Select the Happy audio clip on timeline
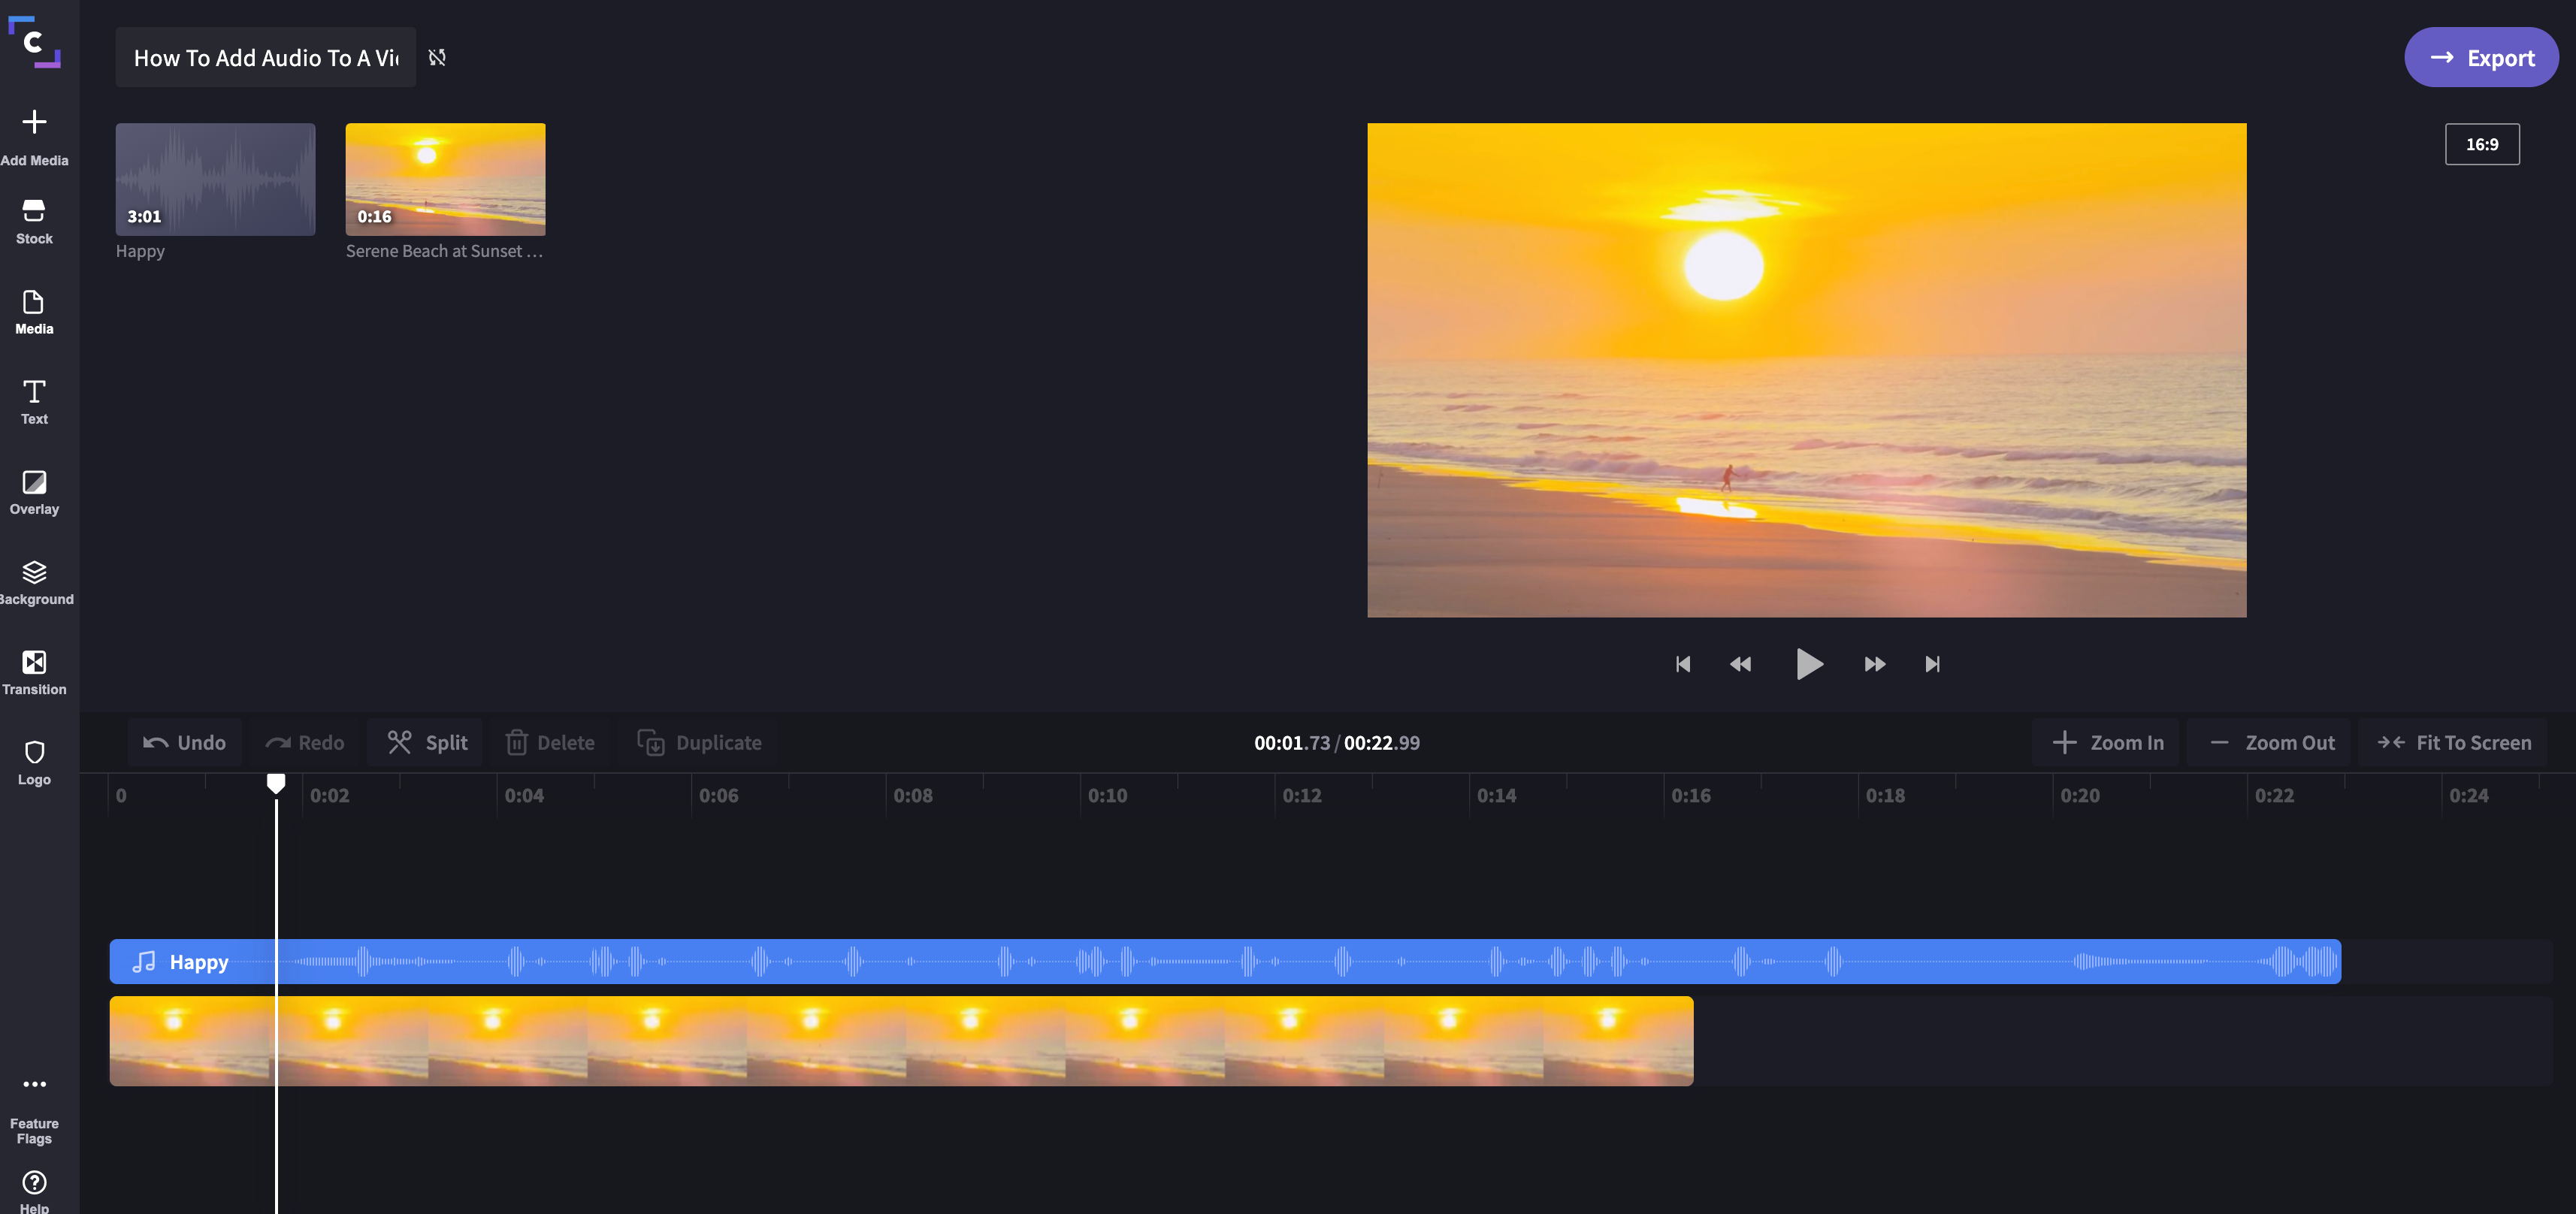Screen dimensions: 2576x1214 [1225, 962]
